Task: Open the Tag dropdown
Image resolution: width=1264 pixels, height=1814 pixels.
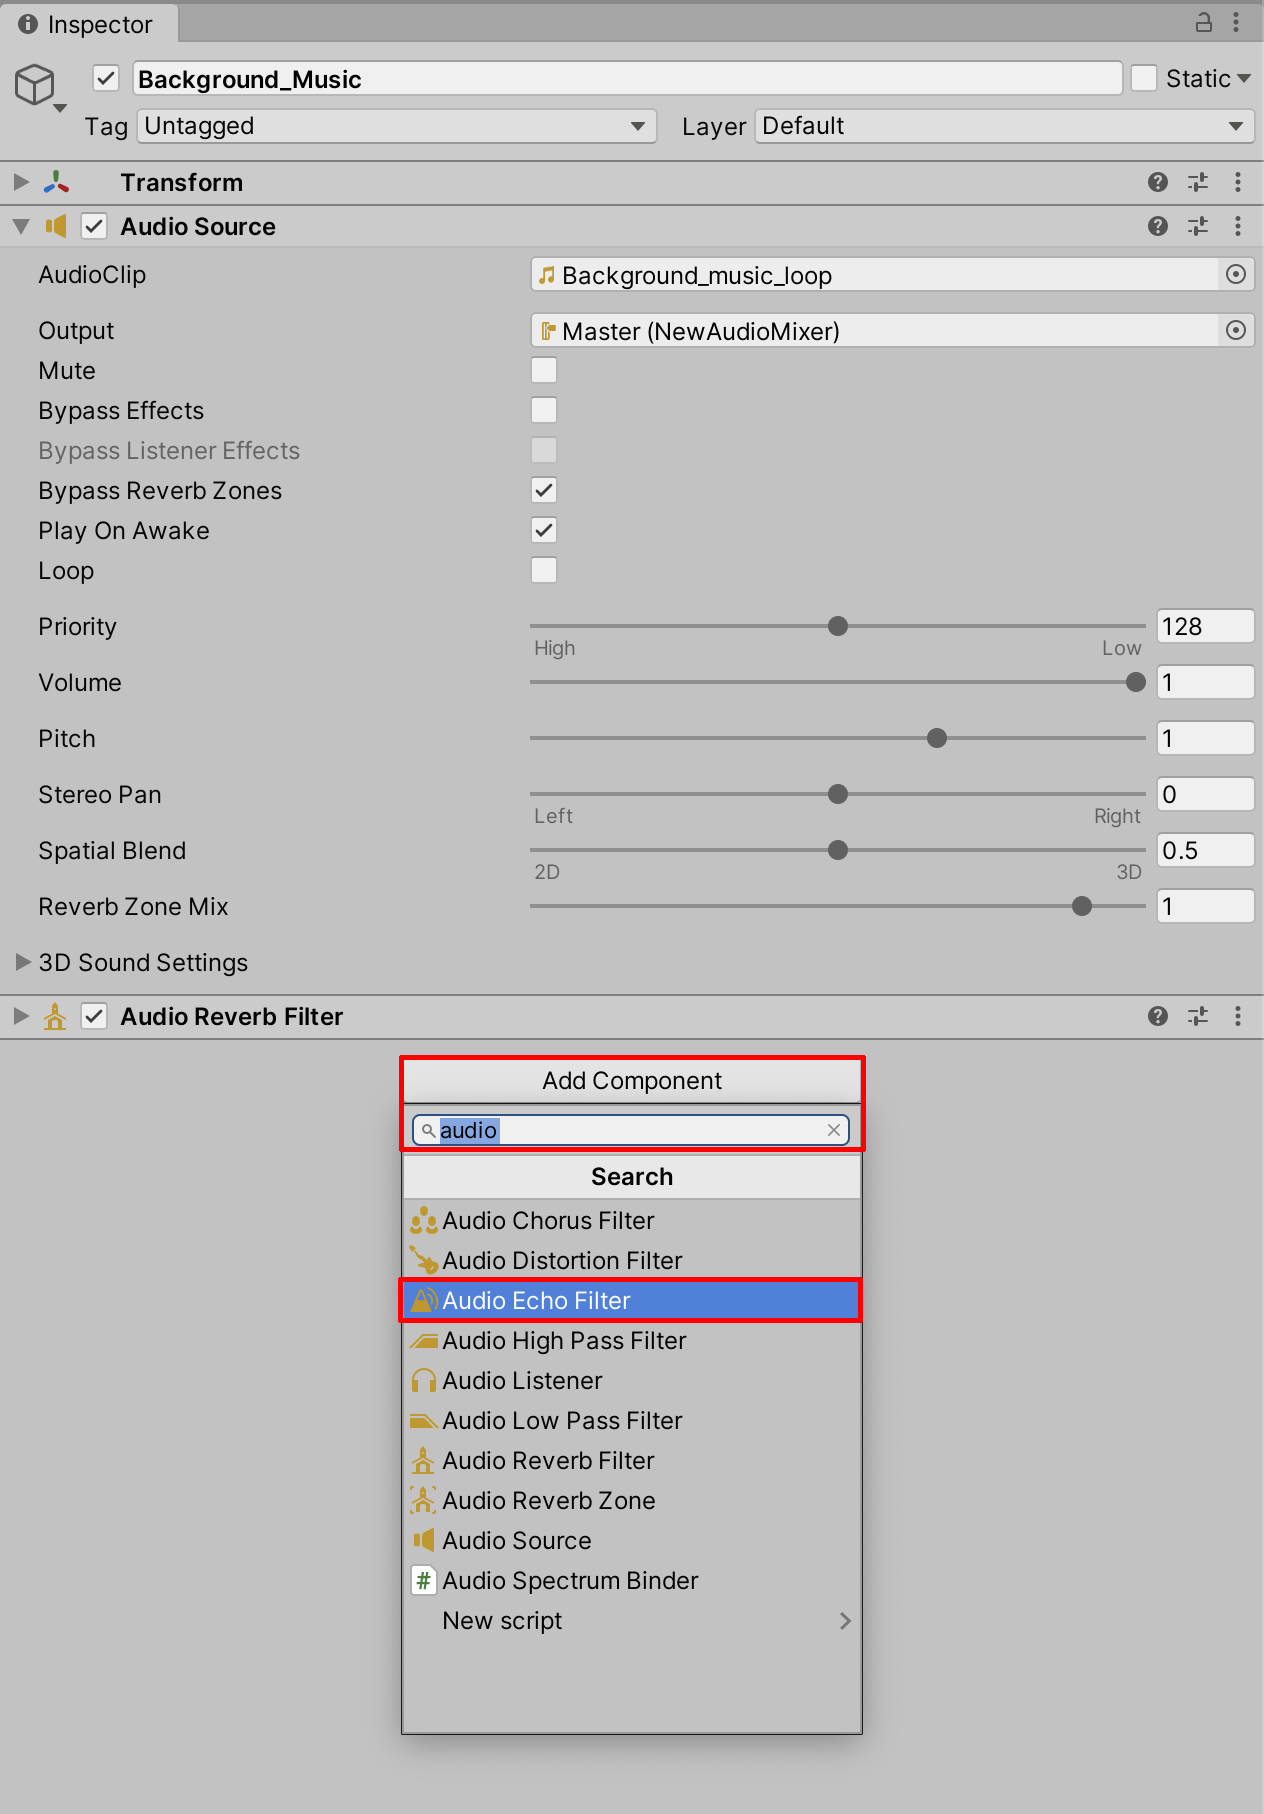Action: (x=397, y=126)
